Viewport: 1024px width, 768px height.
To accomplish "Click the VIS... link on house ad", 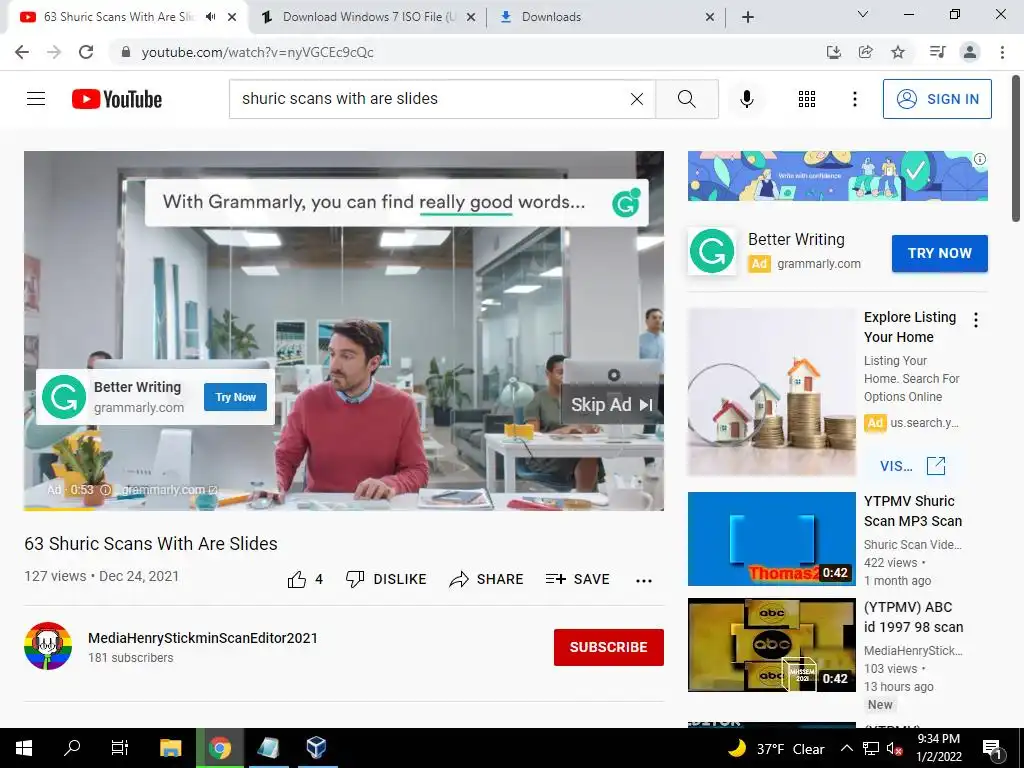I will click(x=912, y=466).
